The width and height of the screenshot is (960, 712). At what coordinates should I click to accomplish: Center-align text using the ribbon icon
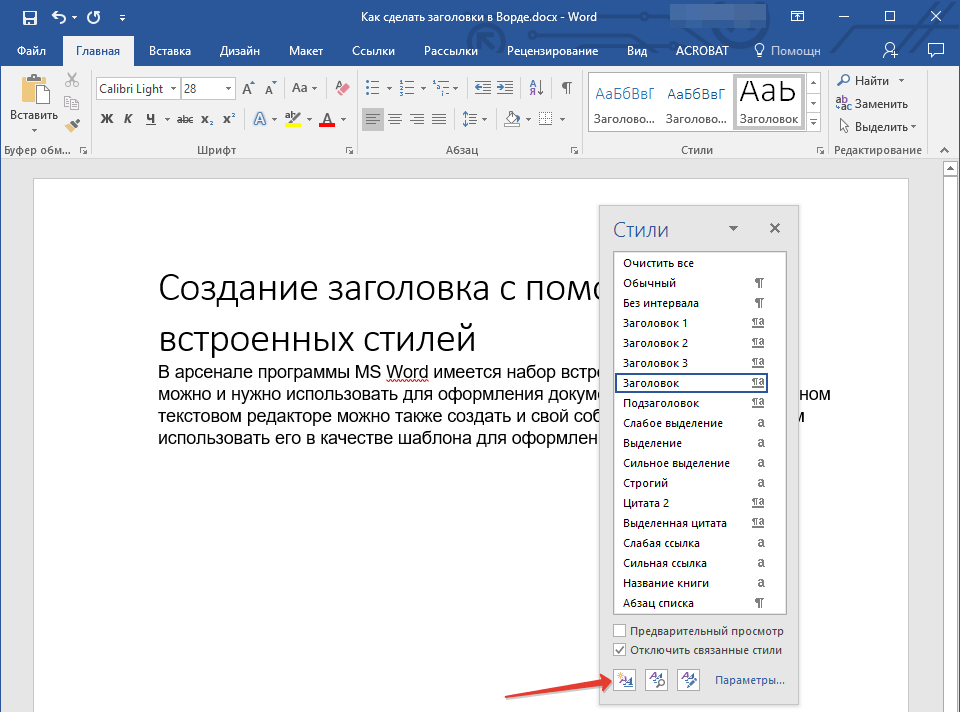click(395, 119)
